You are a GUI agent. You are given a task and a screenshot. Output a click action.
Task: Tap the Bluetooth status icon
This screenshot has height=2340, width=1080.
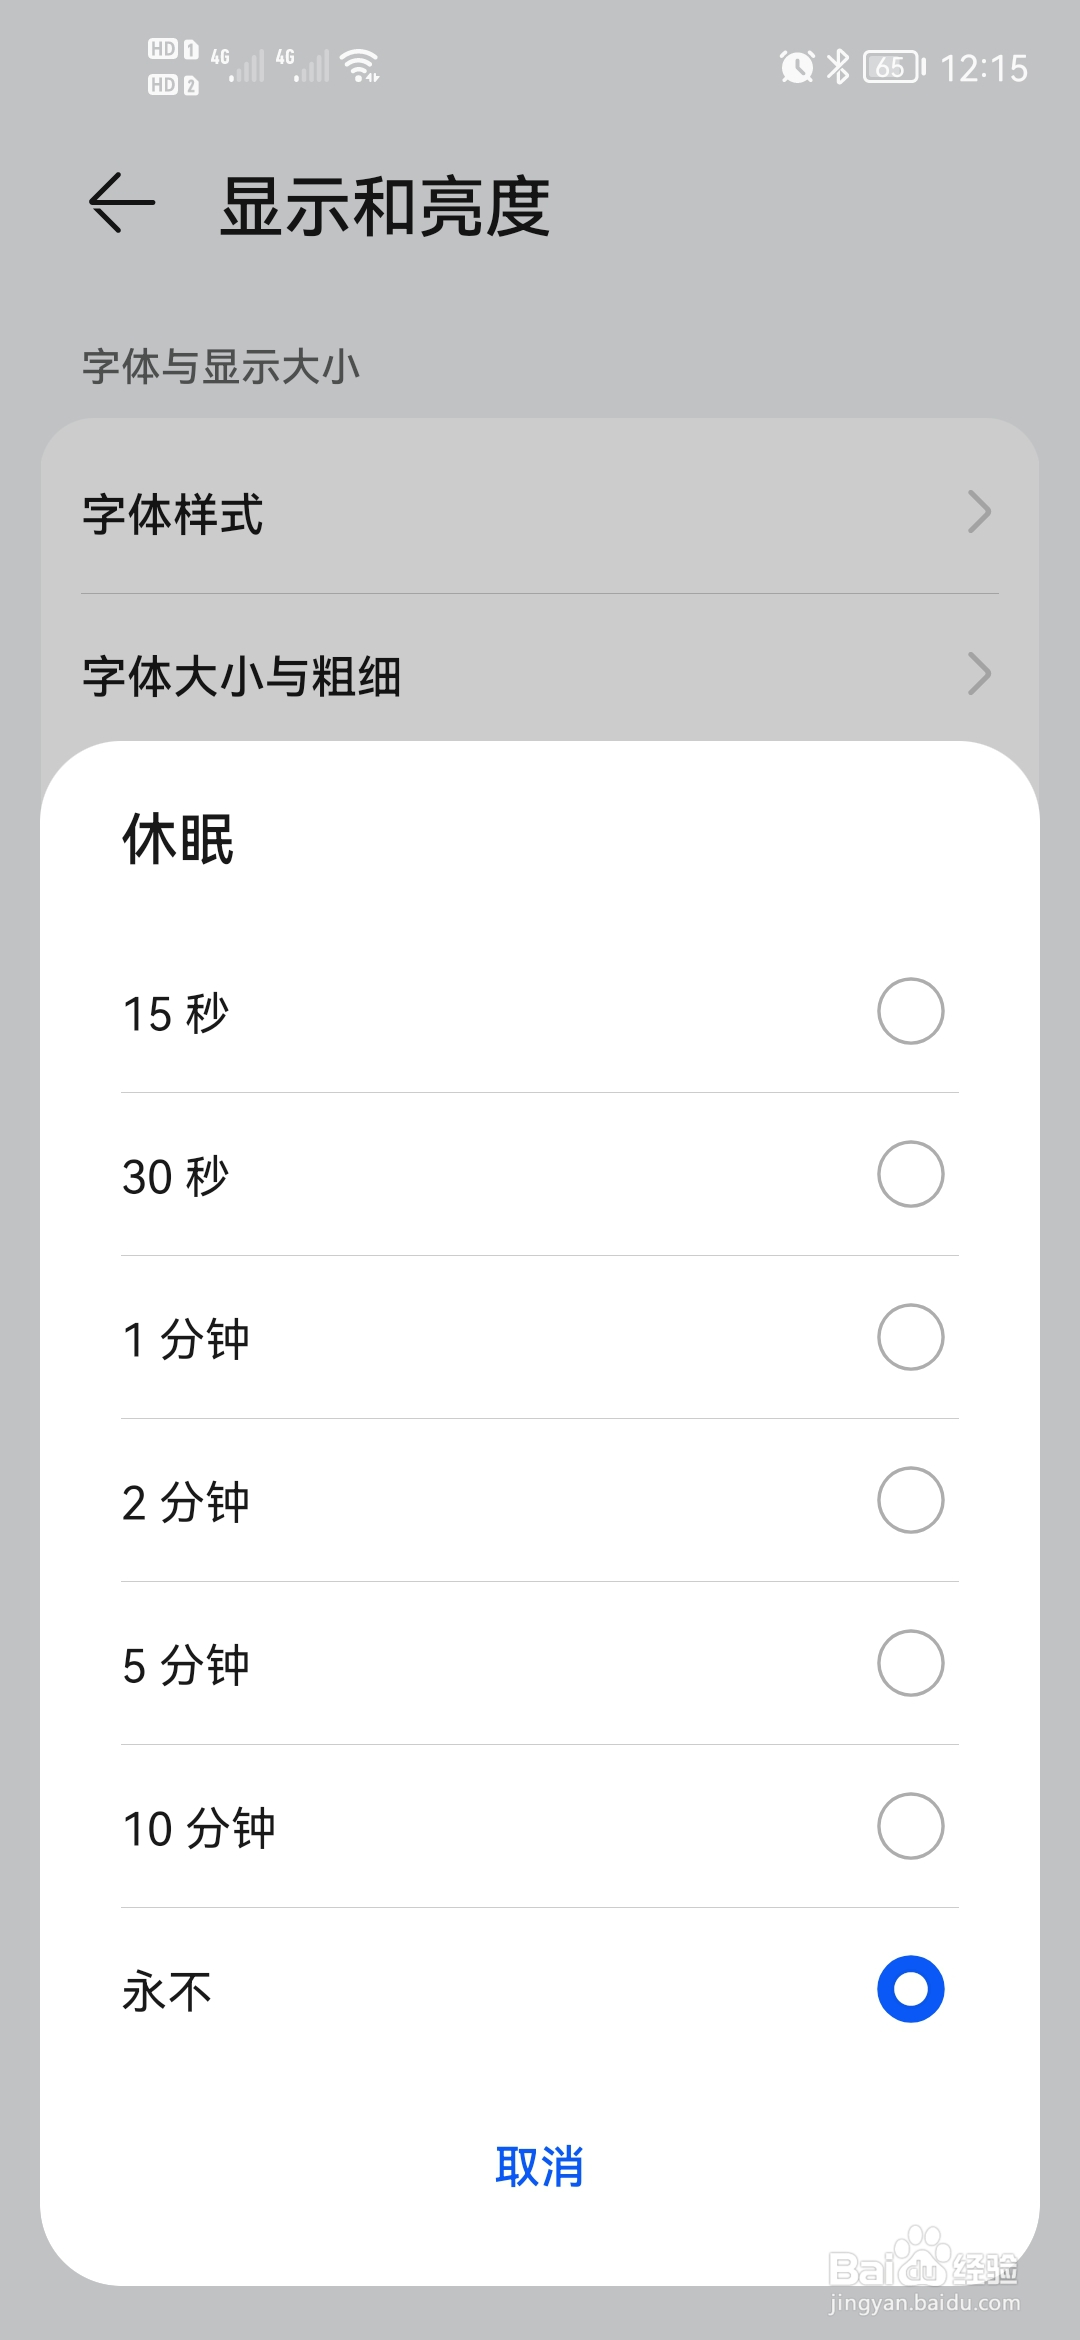pos(838,67)
